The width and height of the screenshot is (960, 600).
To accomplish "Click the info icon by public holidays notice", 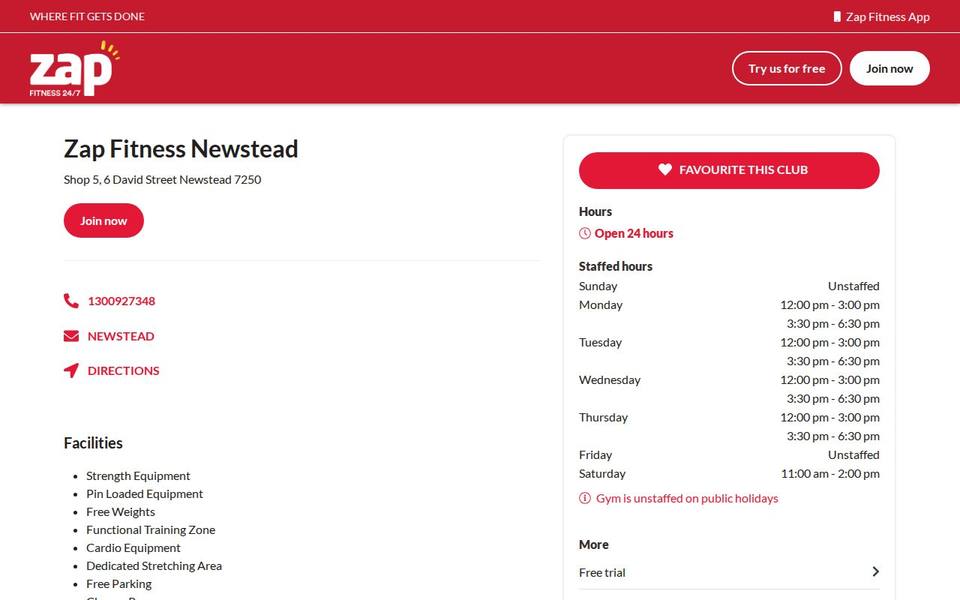I will 585,498.
